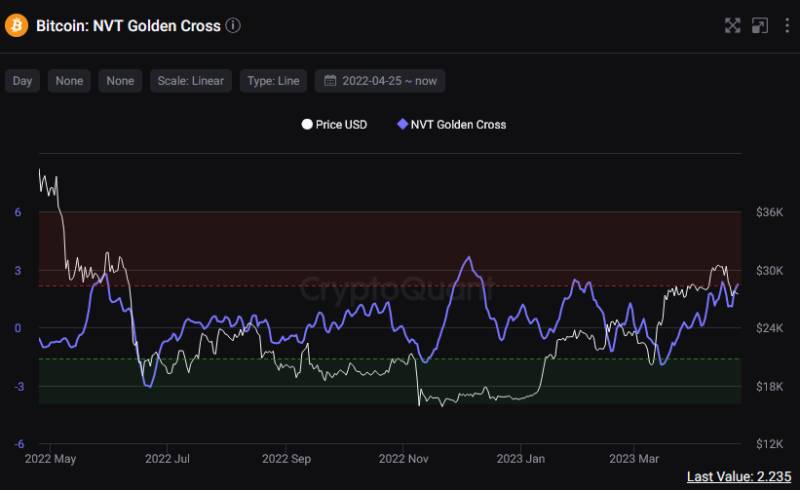Open the second None dropdown

(119, 81)
